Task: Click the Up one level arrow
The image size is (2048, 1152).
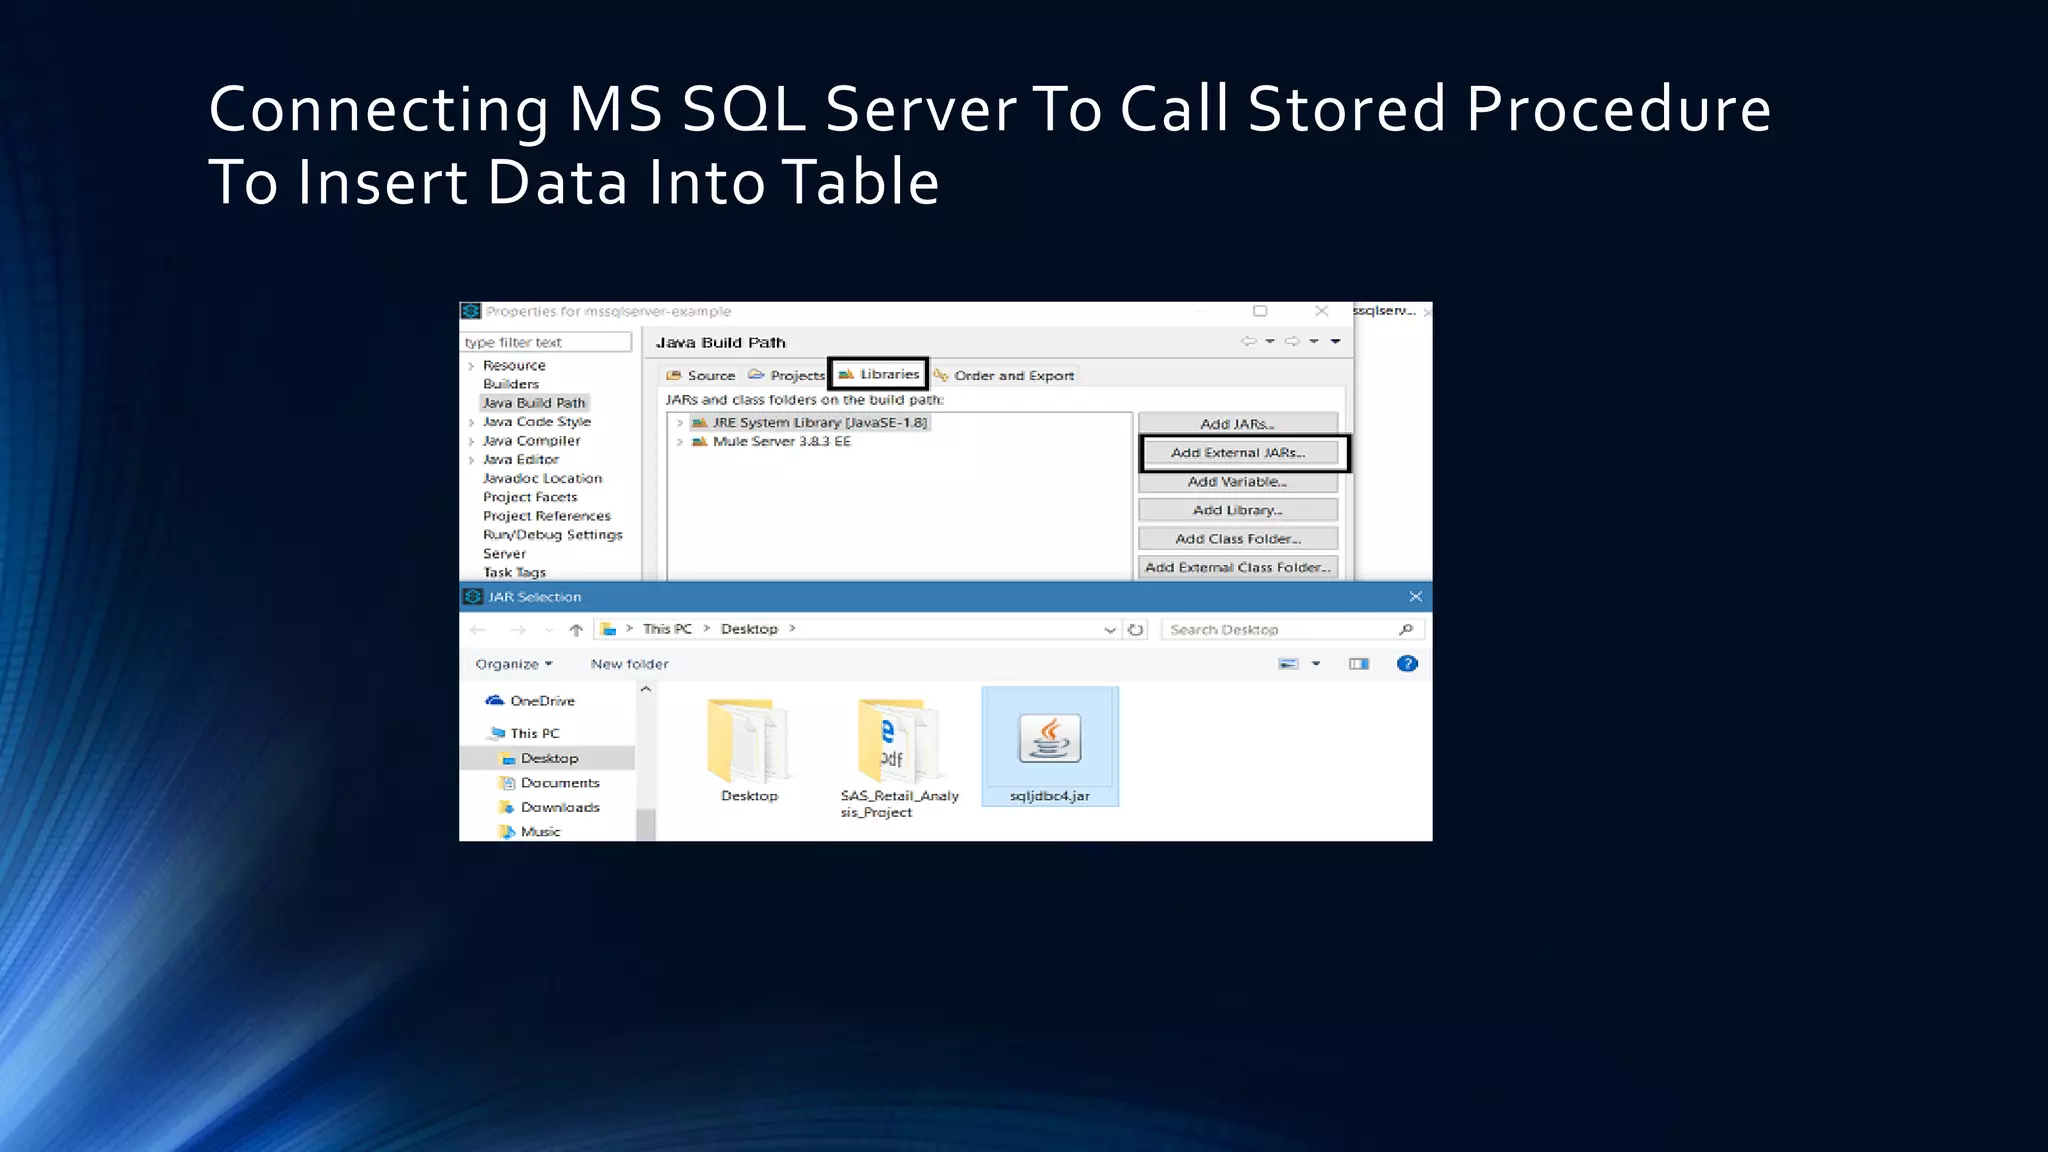Action: [x=576, y=630]
